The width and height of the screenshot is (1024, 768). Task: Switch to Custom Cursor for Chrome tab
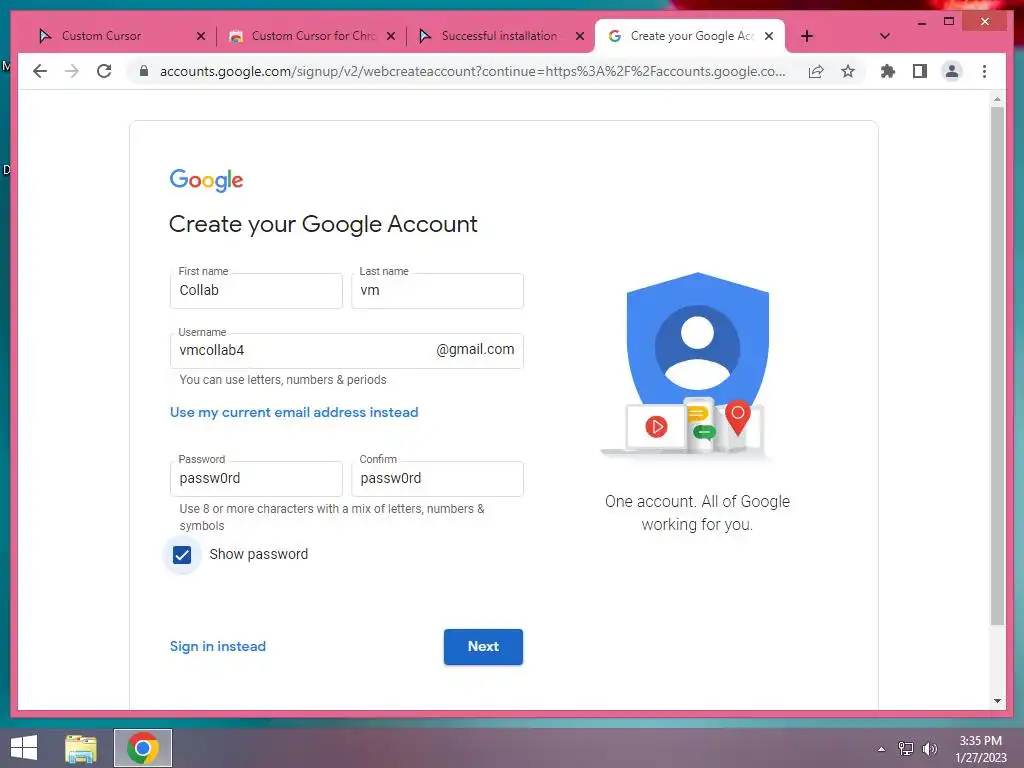[310, 36]
